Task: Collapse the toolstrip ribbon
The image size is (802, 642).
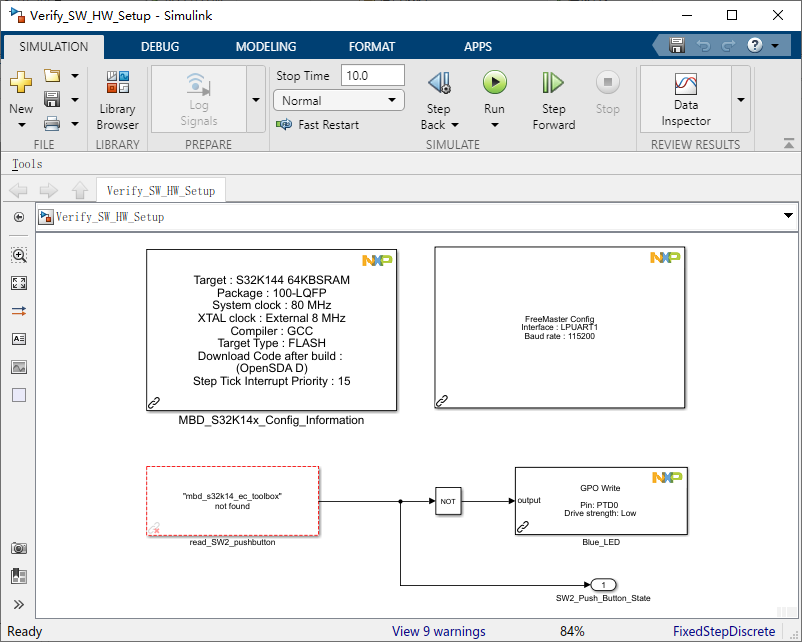Action: pyautogui.click(x=789, y=144)
